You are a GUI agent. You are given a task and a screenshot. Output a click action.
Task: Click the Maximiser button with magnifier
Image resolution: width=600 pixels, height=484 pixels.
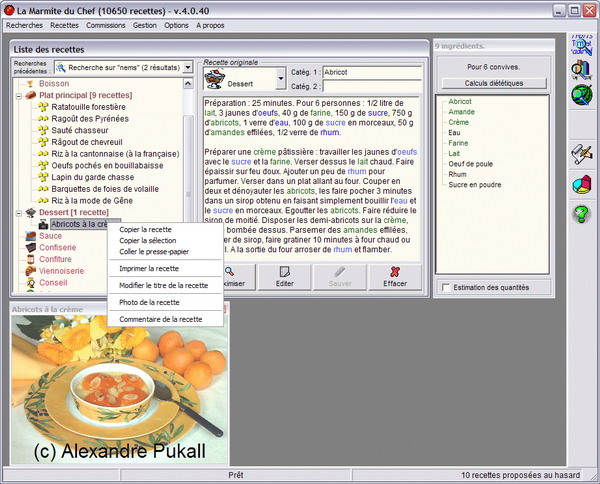[238, 277]
